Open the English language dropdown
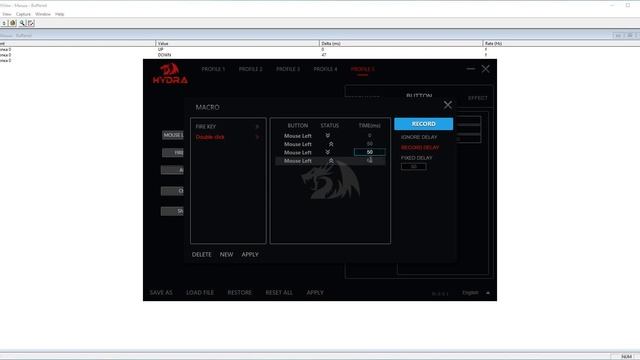This screenshot has width=640, height=360. point(470,293)
